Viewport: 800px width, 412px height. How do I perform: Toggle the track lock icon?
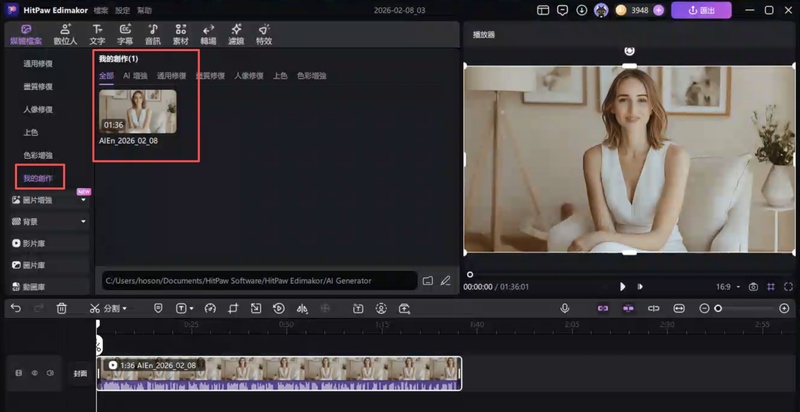(x=18, y=373)
